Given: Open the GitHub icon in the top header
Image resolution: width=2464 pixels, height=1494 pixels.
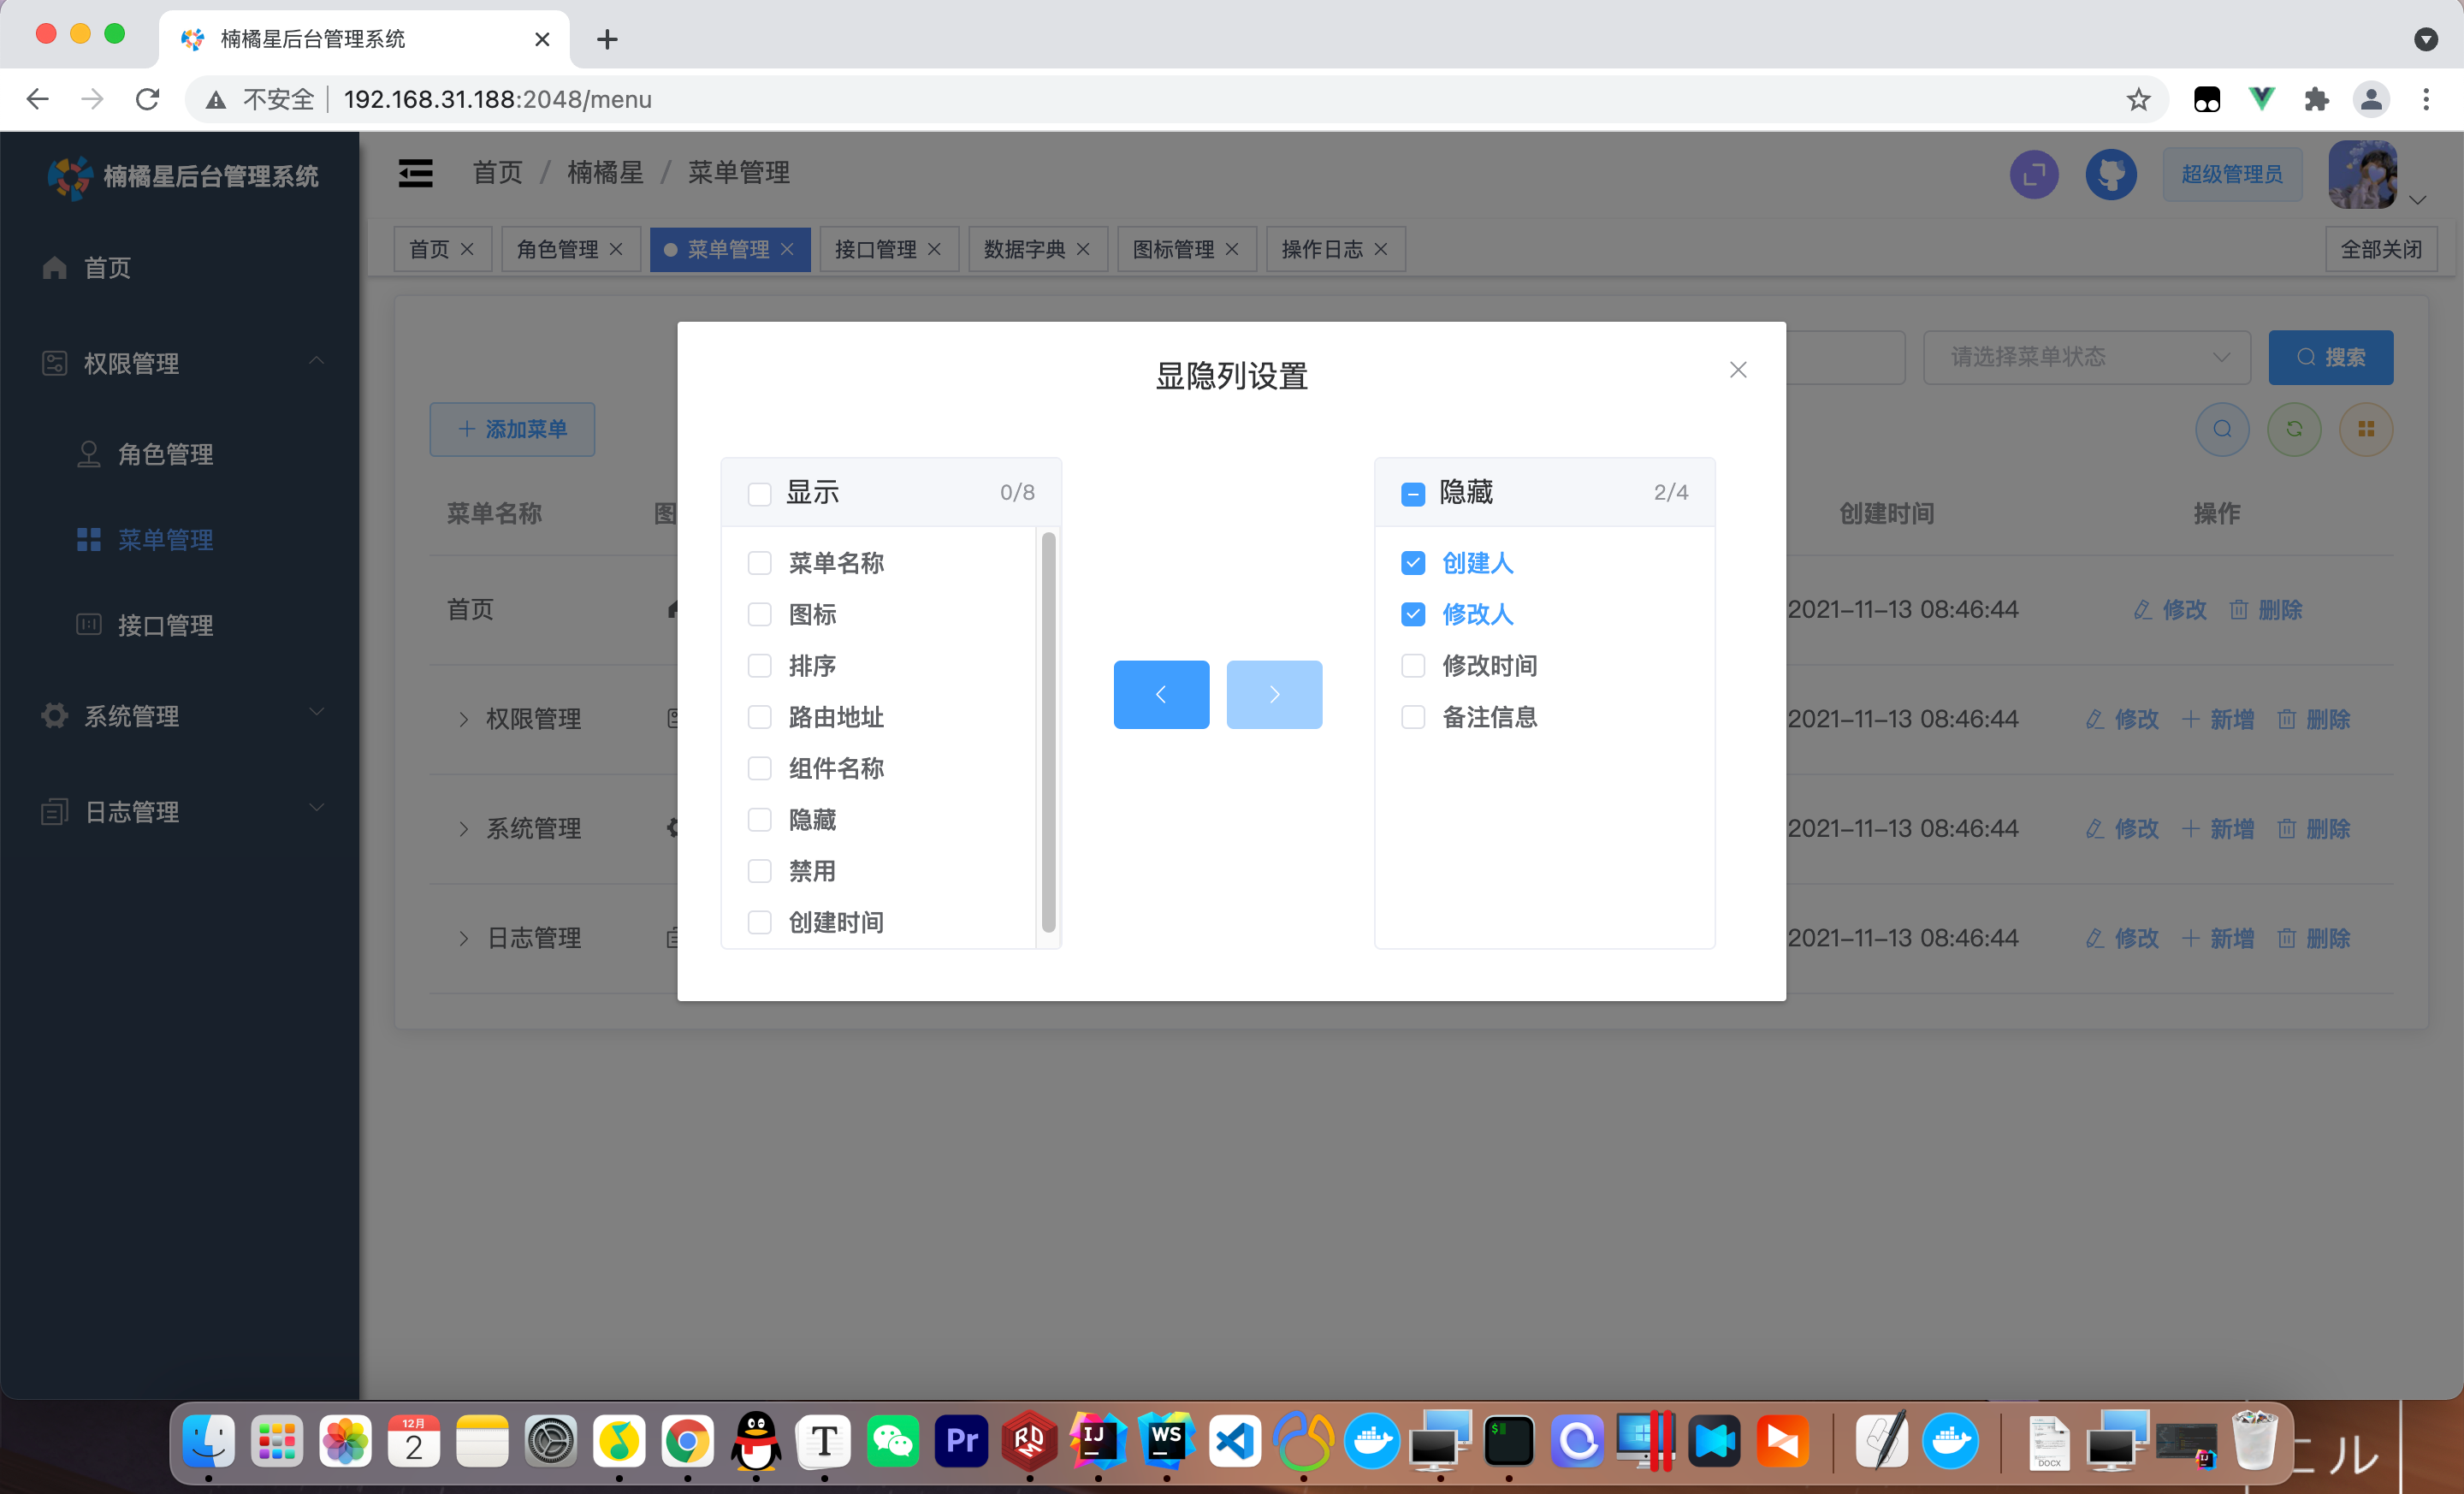Looking at the screenshot, I should pos(2111,174).
